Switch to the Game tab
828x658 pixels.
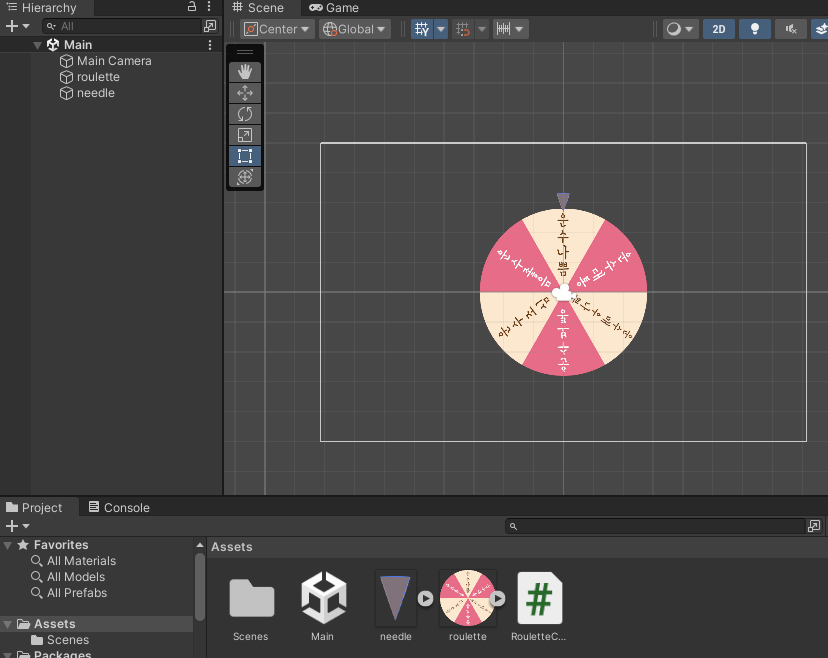tap(334, 7)
